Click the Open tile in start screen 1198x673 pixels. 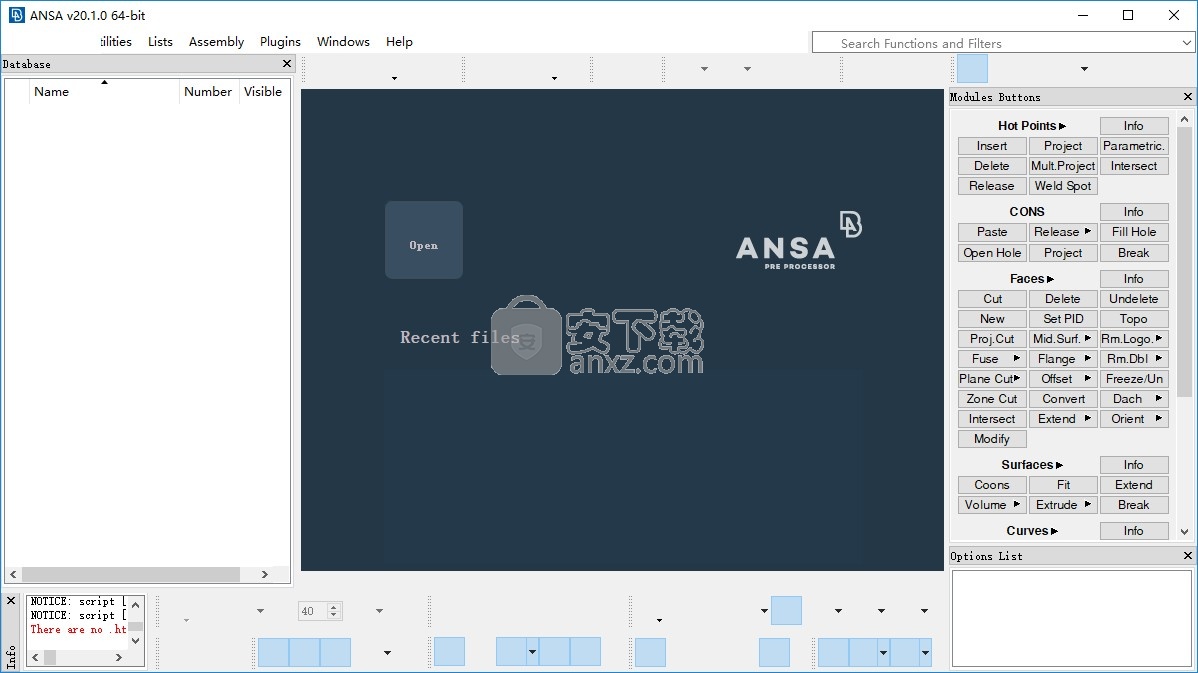tap(423, 240)
